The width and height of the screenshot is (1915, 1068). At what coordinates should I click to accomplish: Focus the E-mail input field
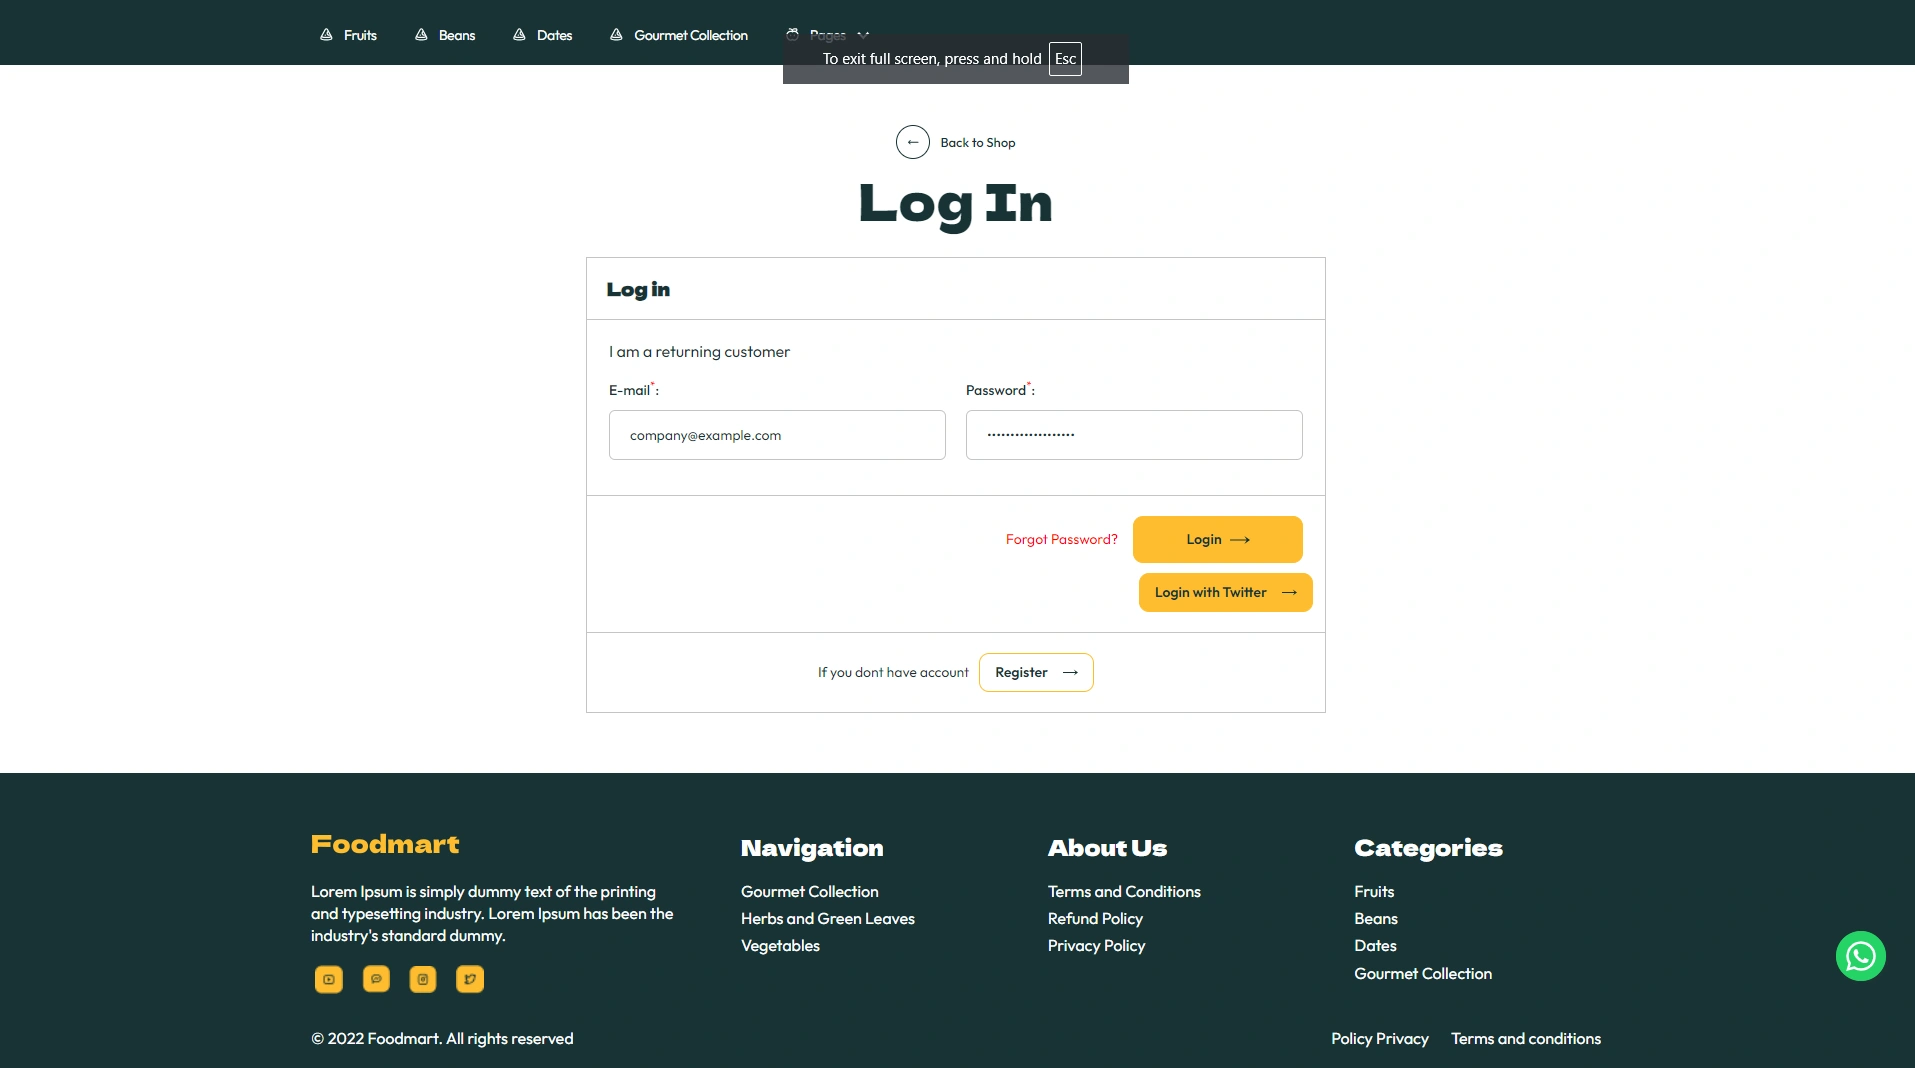pos(777,435)
